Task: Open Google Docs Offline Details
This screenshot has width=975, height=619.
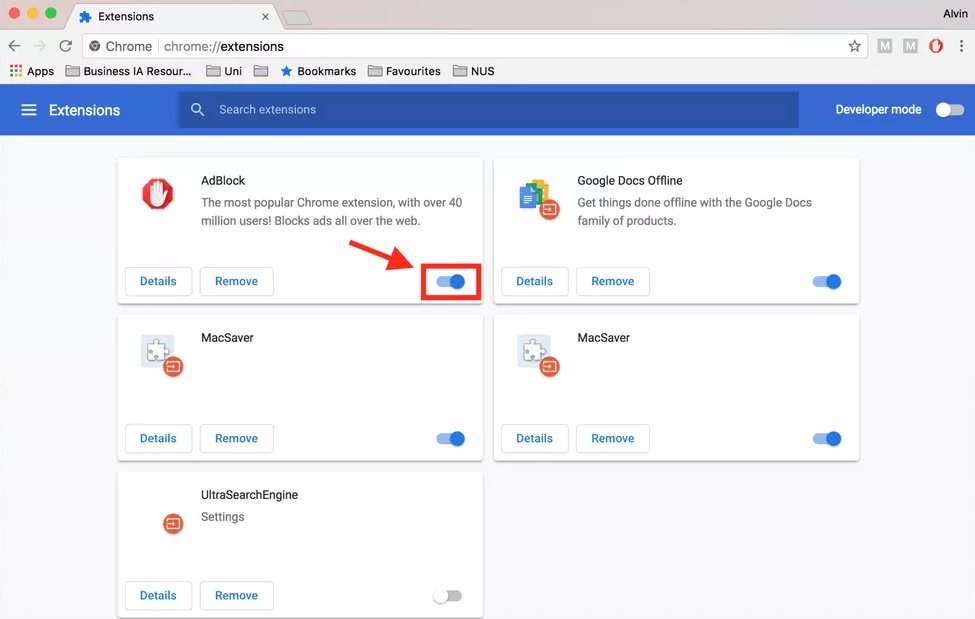Action: point(534,281)
